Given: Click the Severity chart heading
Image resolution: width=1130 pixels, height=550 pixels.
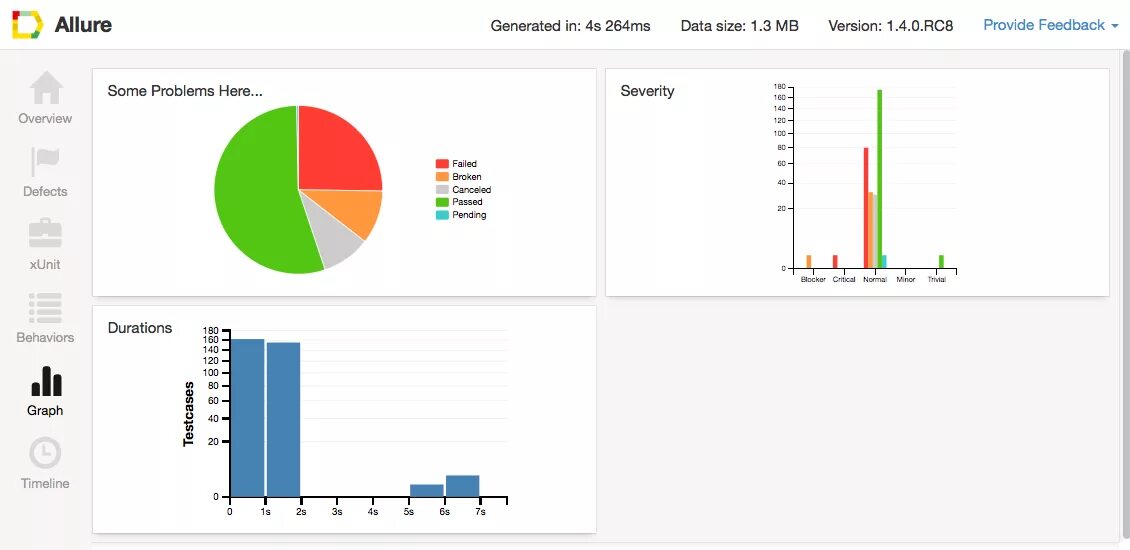Looking at the screenshot, I should tap(647, 91).
